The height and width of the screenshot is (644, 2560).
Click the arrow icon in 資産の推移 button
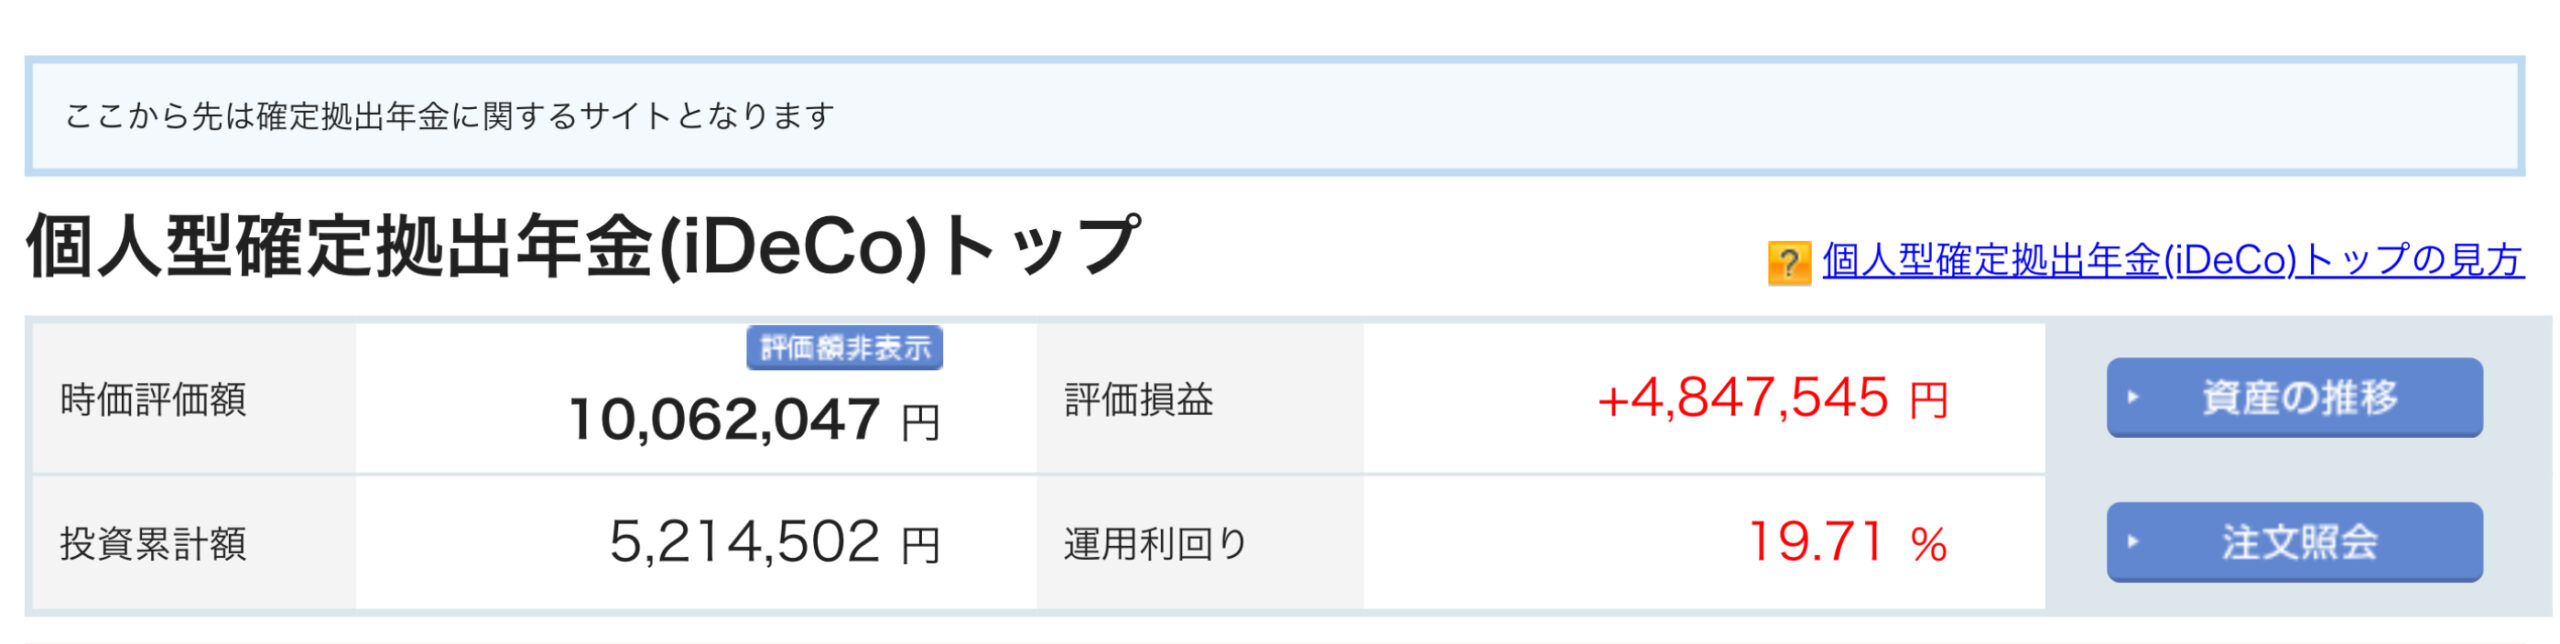2132,397
